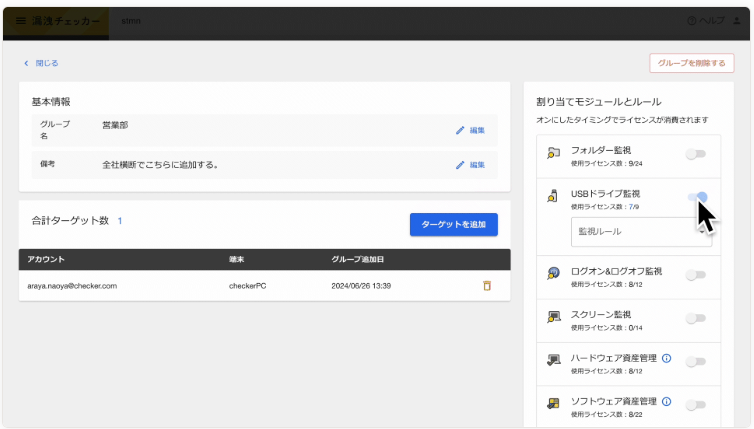Click the アカウント column header
The image size is (754, 429).
coord(46,259)
